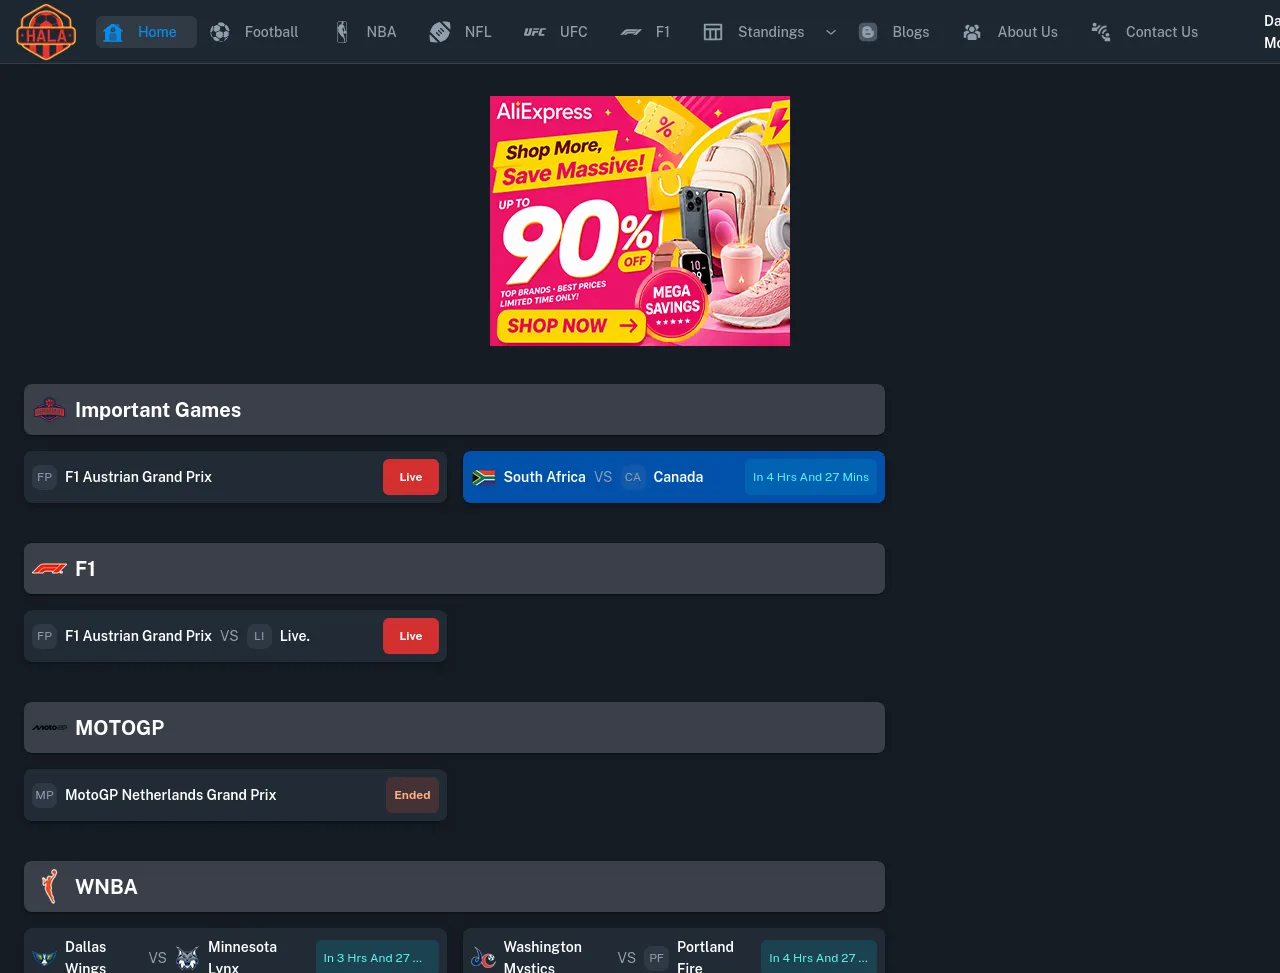The height and width of the screenshot is (973, 1280).
Task: Click the In 4 Hrs And 27 Mins badge
Action: 811,477
